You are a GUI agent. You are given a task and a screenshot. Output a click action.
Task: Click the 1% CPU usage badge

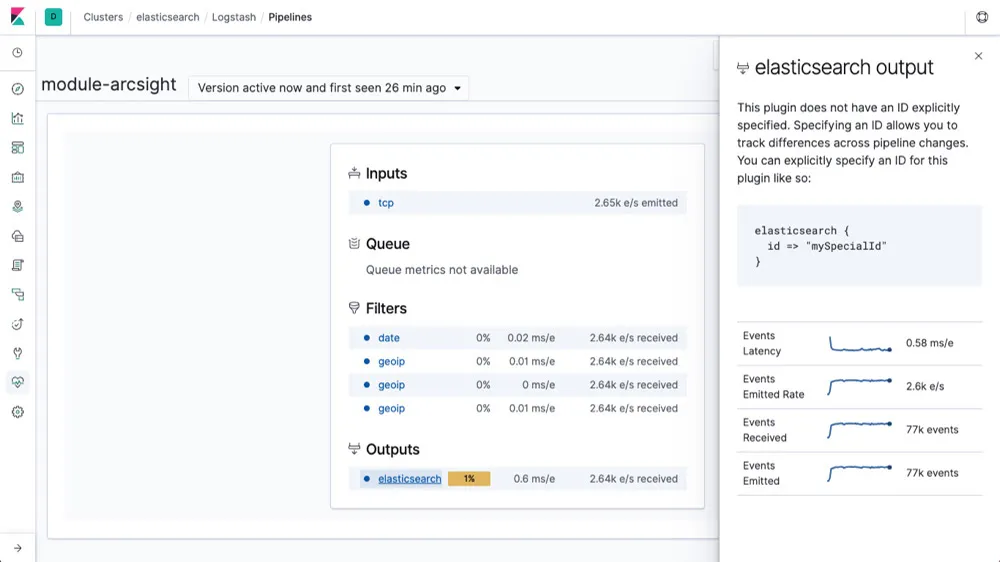point(469,479)
